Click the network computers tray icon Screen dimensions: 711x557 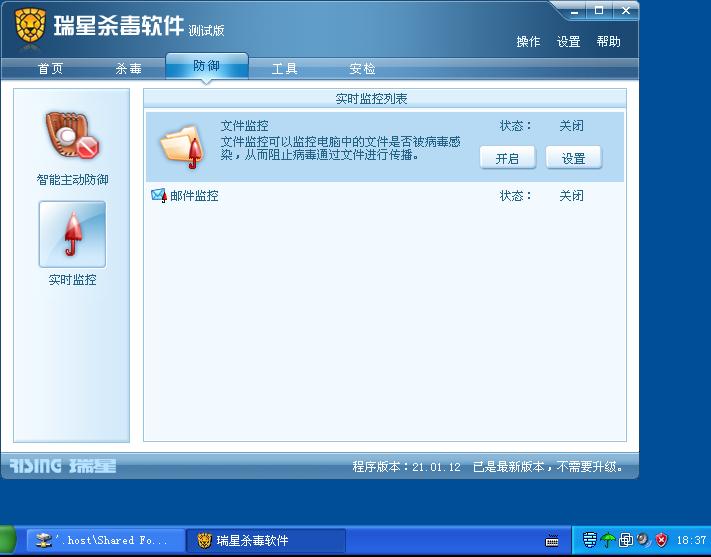pyautogui.click(x=625, y=540)
